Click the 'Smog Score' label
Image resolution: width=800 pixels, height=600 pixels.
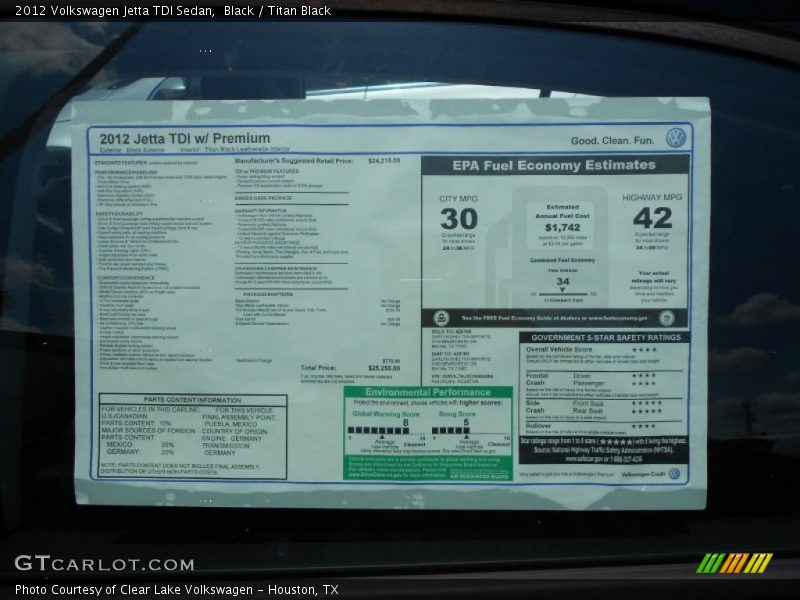point(457,414)
